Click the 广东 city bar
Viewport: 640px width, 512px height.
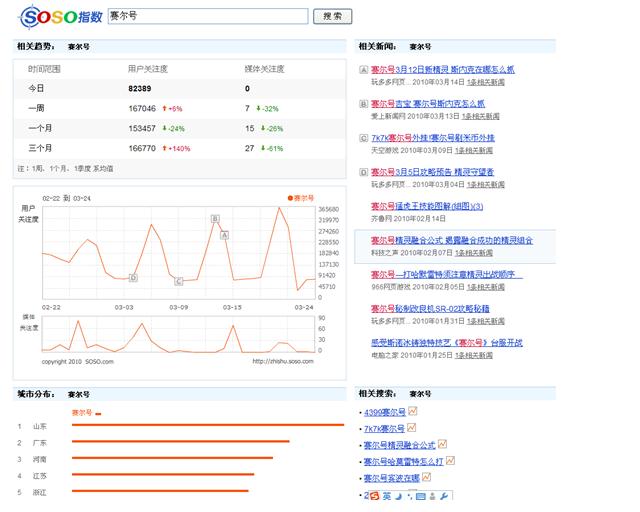[180, 441]
